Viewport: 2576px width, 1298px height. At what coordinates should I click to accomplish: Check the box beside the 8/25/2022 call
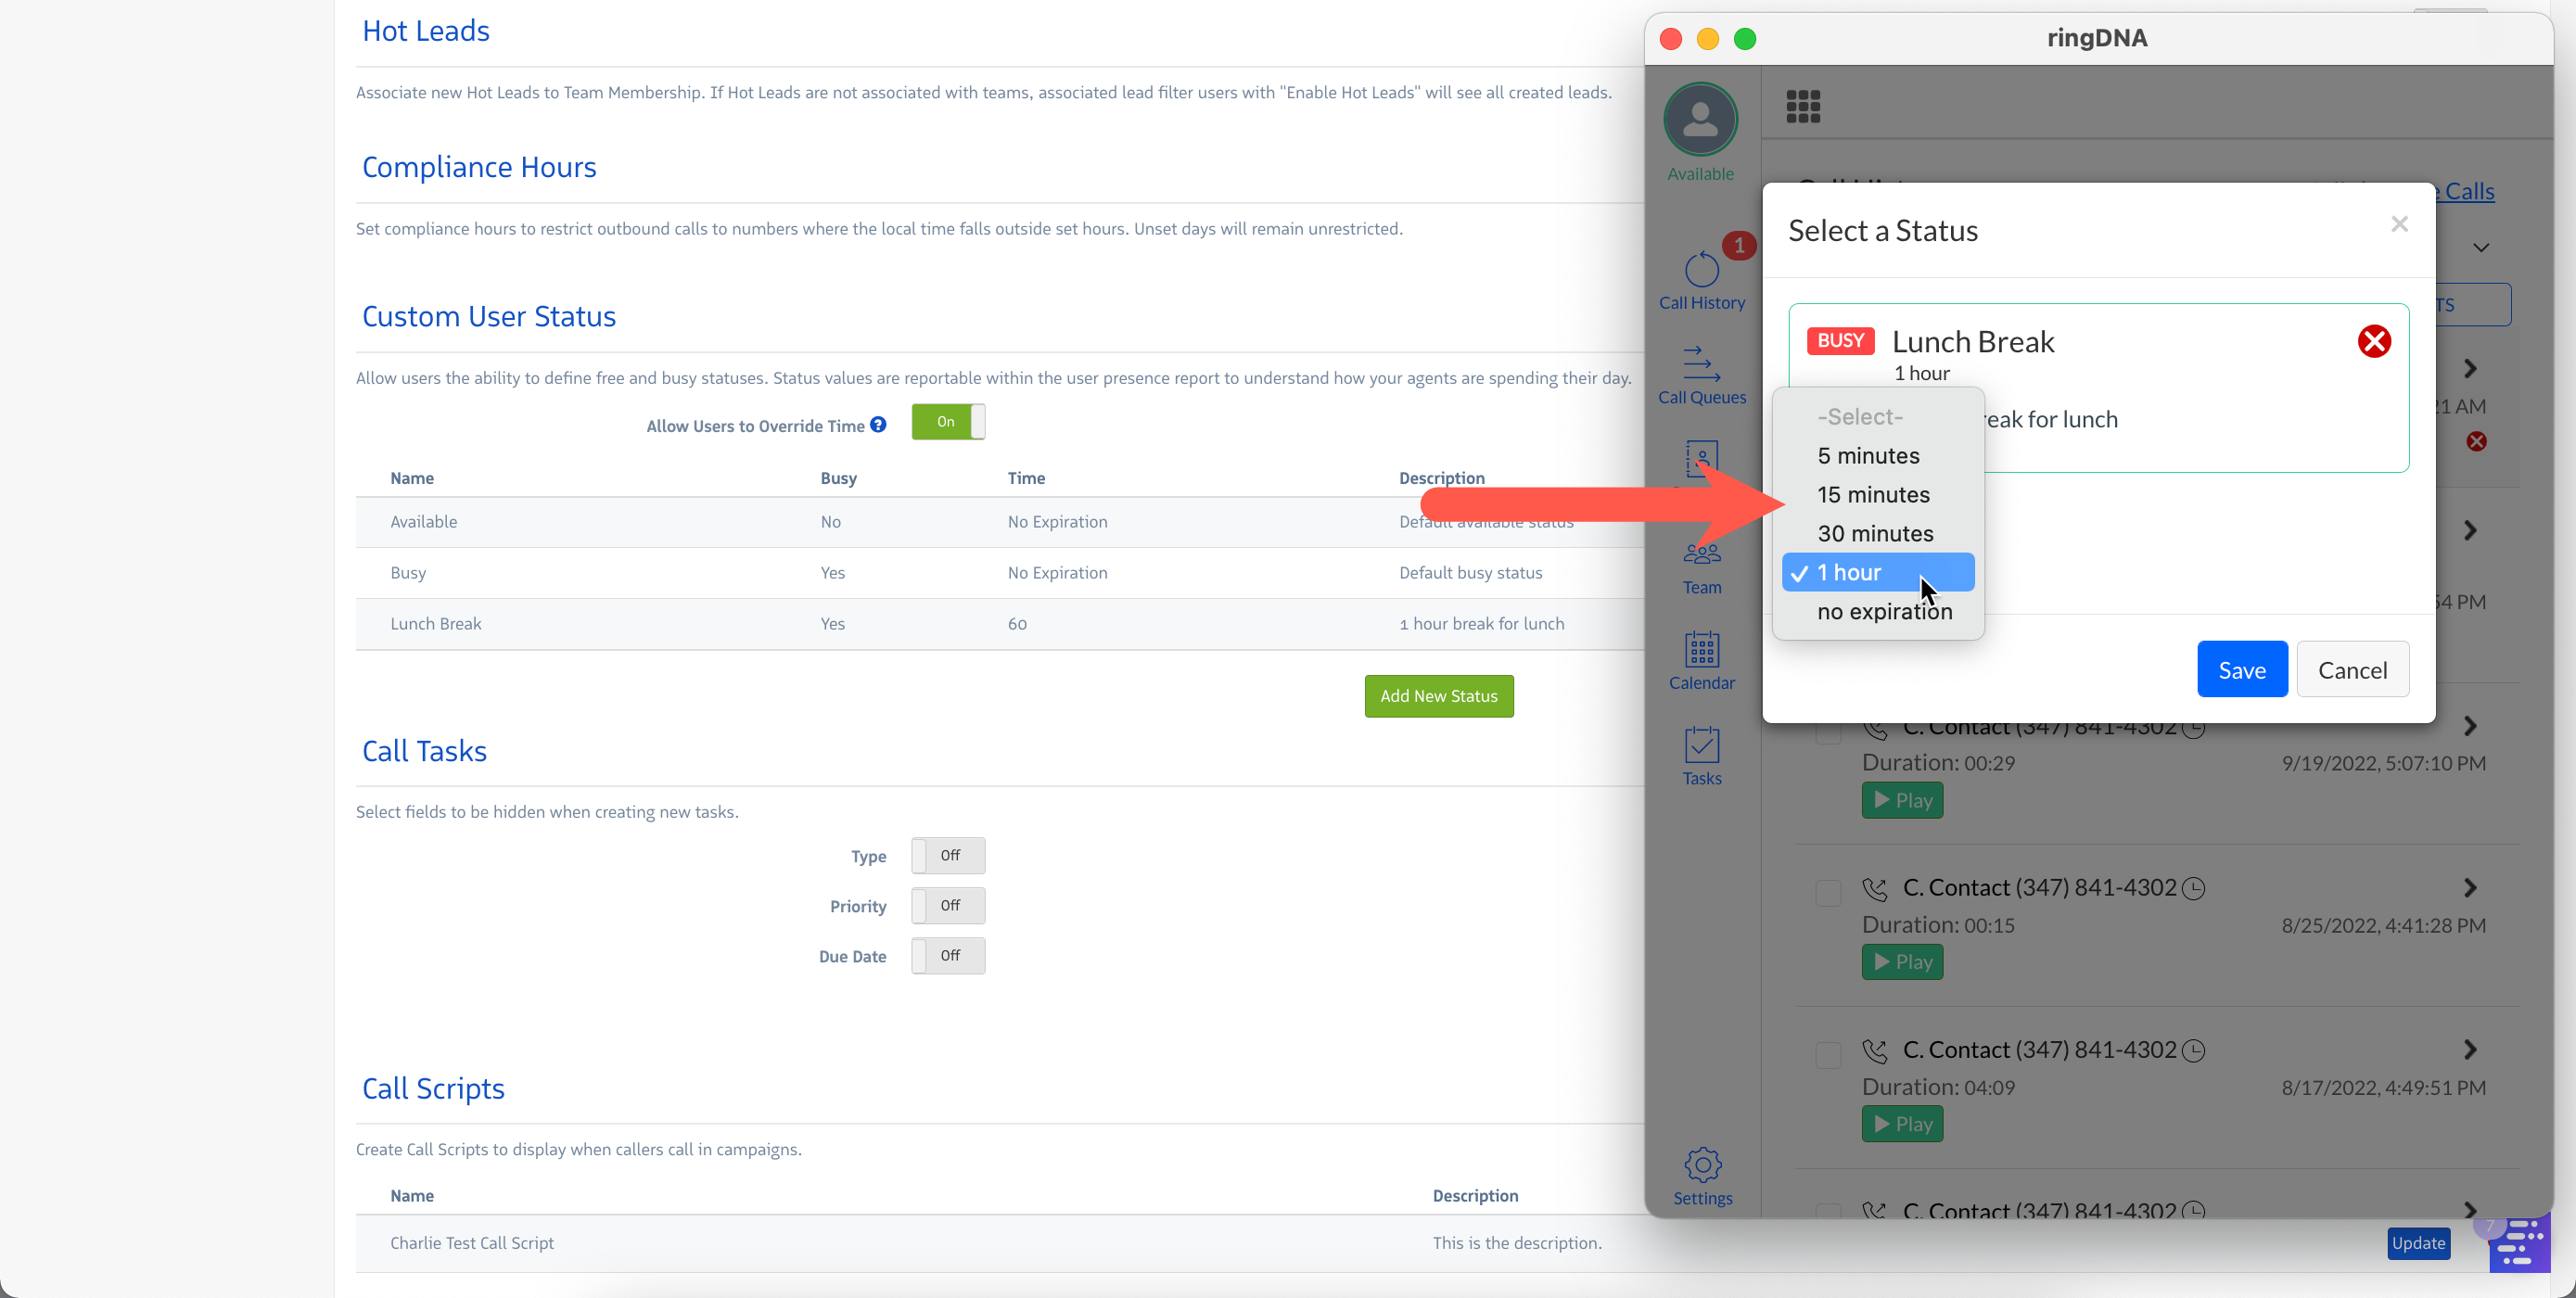pos(1827,891)
